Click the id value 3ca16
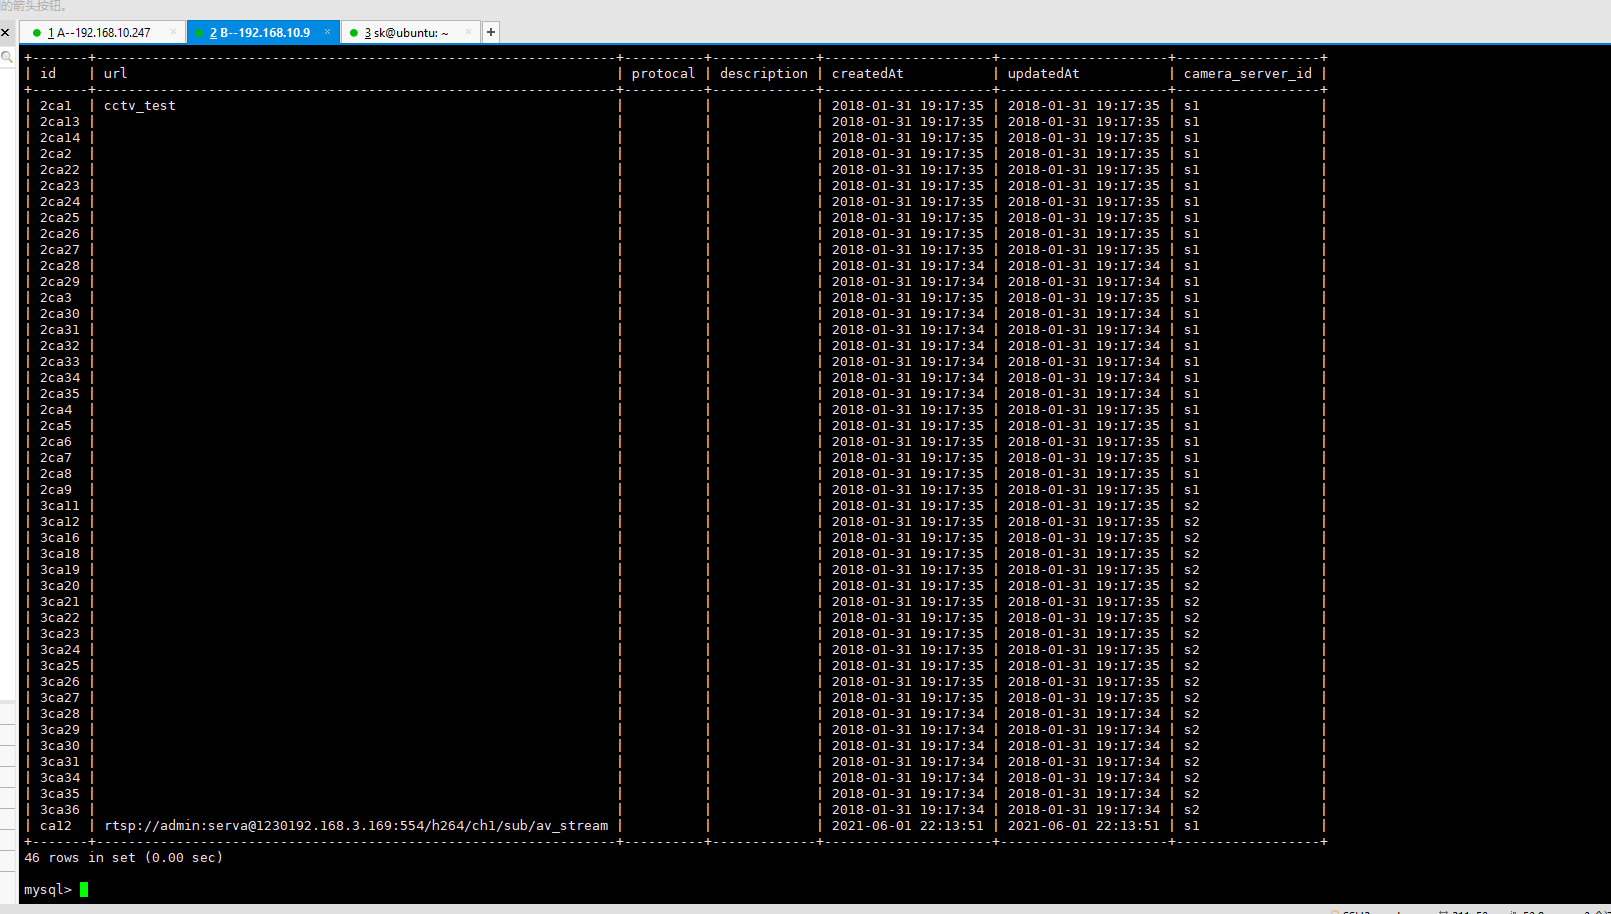The width and height of the screenshot is (1611, 914). [60, 537]
